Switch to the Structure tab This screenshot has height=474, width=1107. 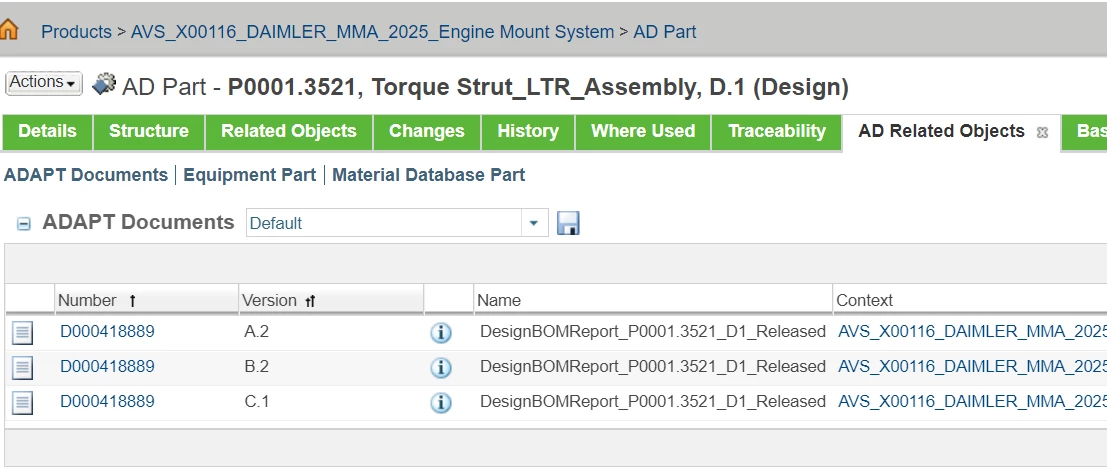pos(148,131)
